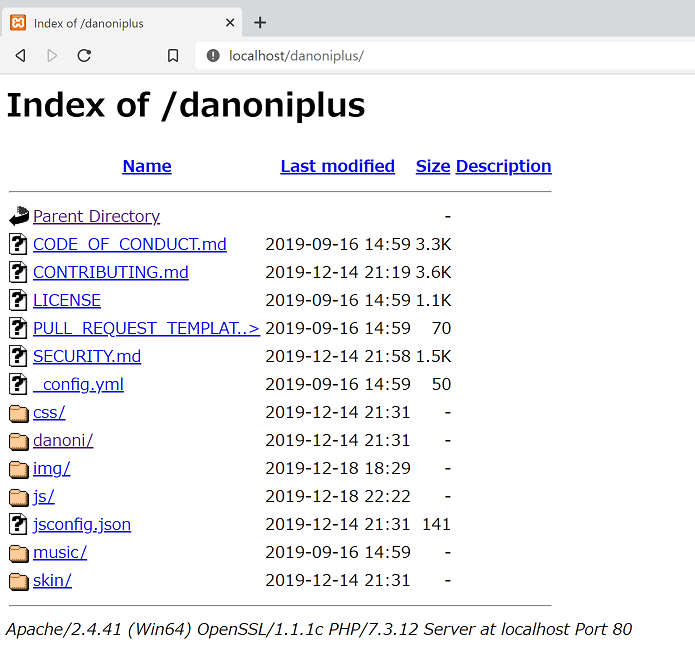Image resolution: width=695 pixels, height=653 pixels.
Task: Close the 'Index of /danoniplus' tab
Action: (230, 23)
